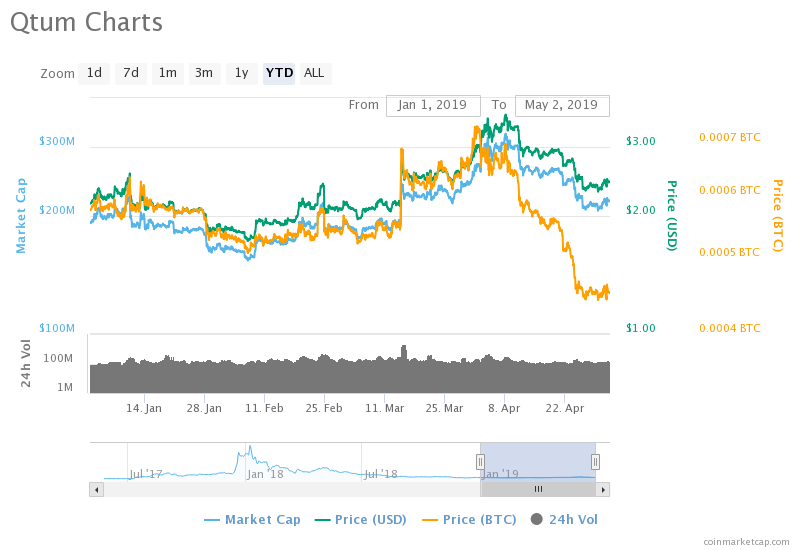800x550 pixels.
Task: Click the $3.00 USD price label
Action: 641,141
